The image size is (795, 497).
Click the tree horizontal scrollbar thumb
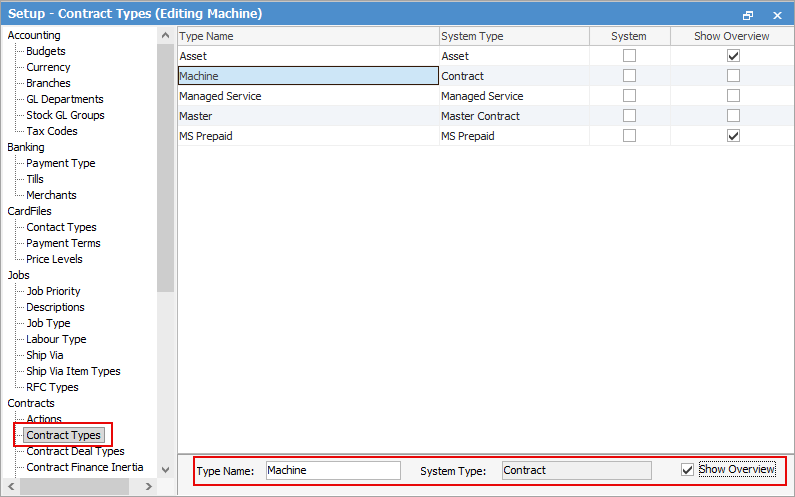click(x=74, y=487)
